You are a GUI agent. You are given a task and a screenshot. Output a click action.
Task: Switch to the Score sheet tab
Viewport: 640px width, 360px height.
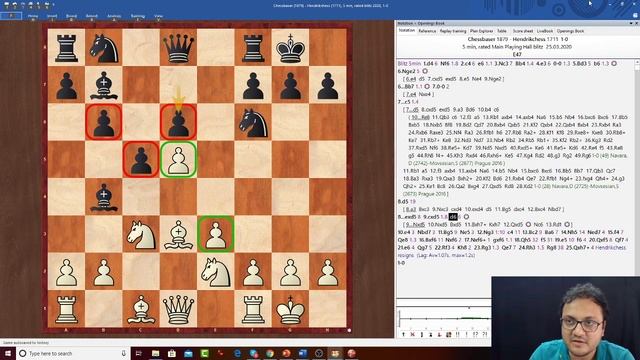(523, 31)
